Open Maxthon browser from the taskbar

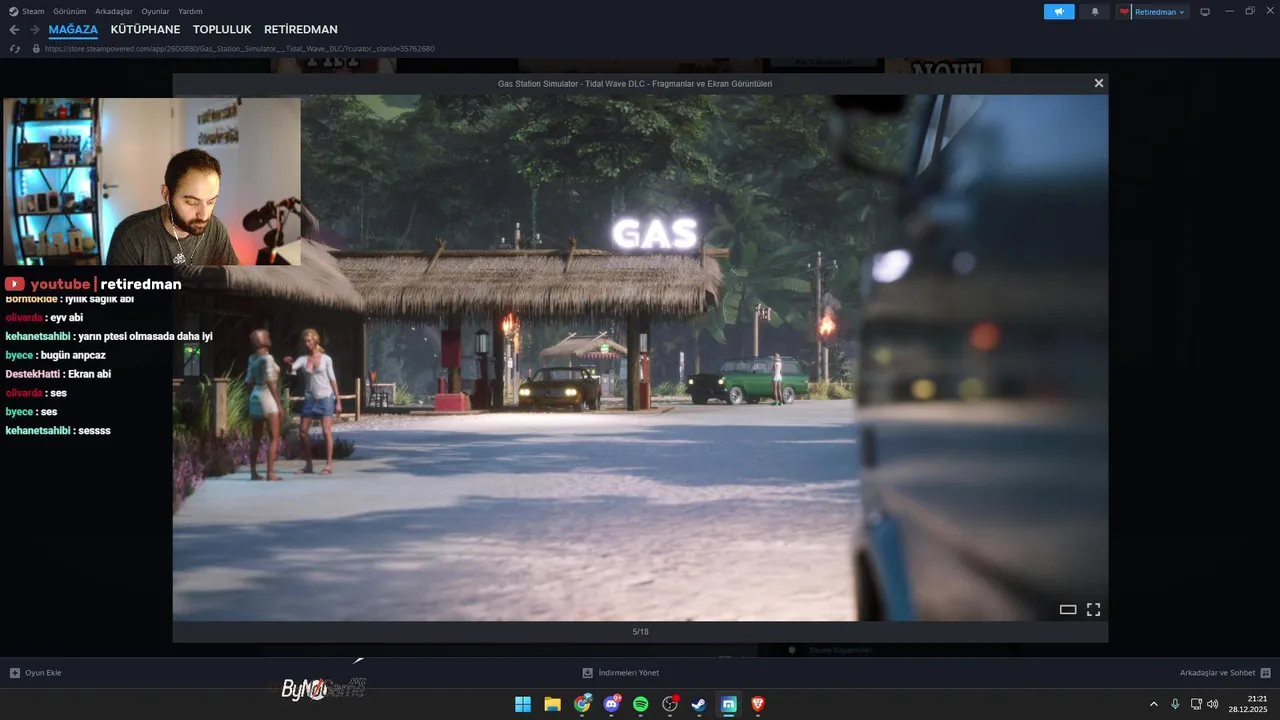(728, 704)
